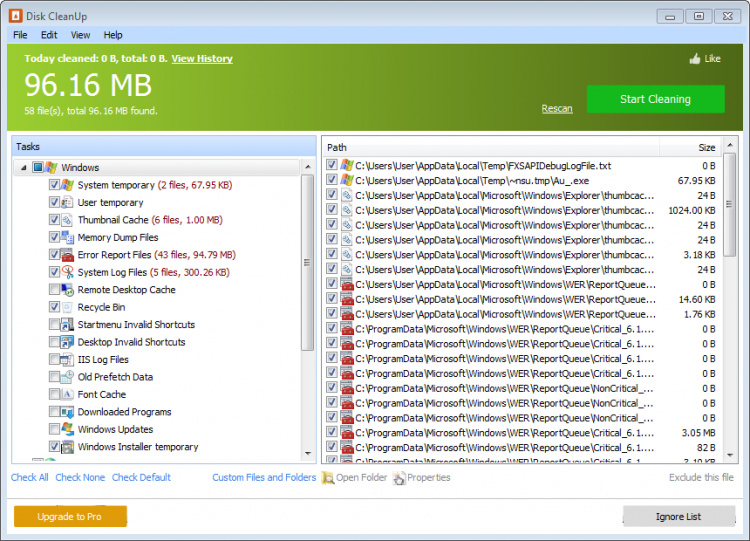Click the Disk CleanUp app icon in title bar

point(15,16)
